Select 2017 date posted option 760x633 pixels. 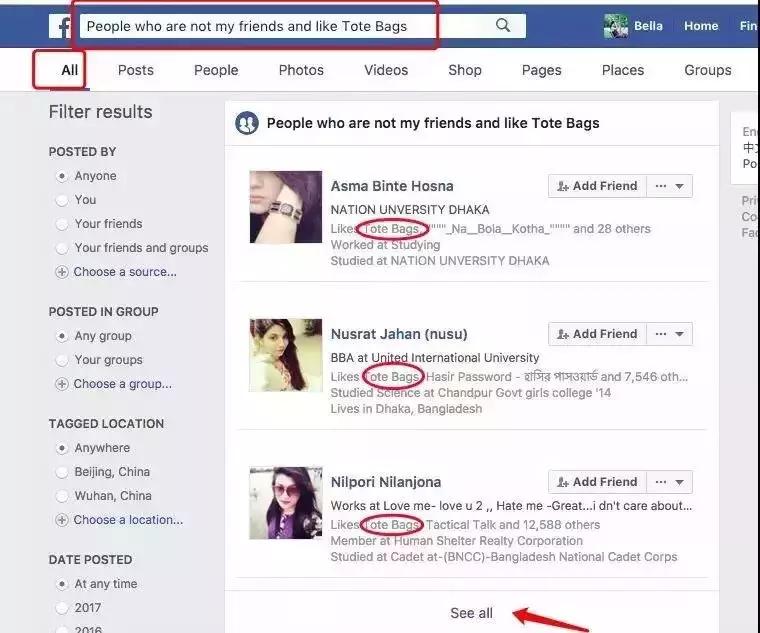click(x=62, y=608)
